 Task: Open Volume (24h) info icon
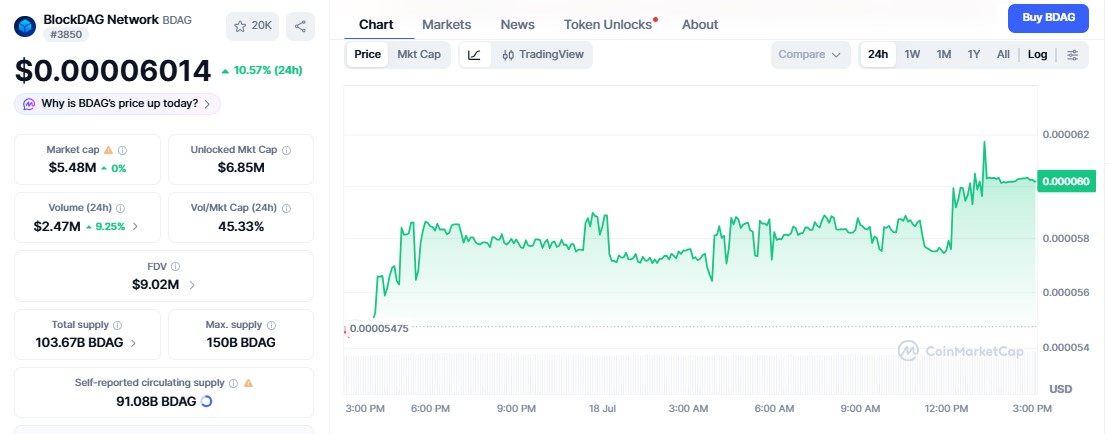pyautogui.click(x=120, y=208)
